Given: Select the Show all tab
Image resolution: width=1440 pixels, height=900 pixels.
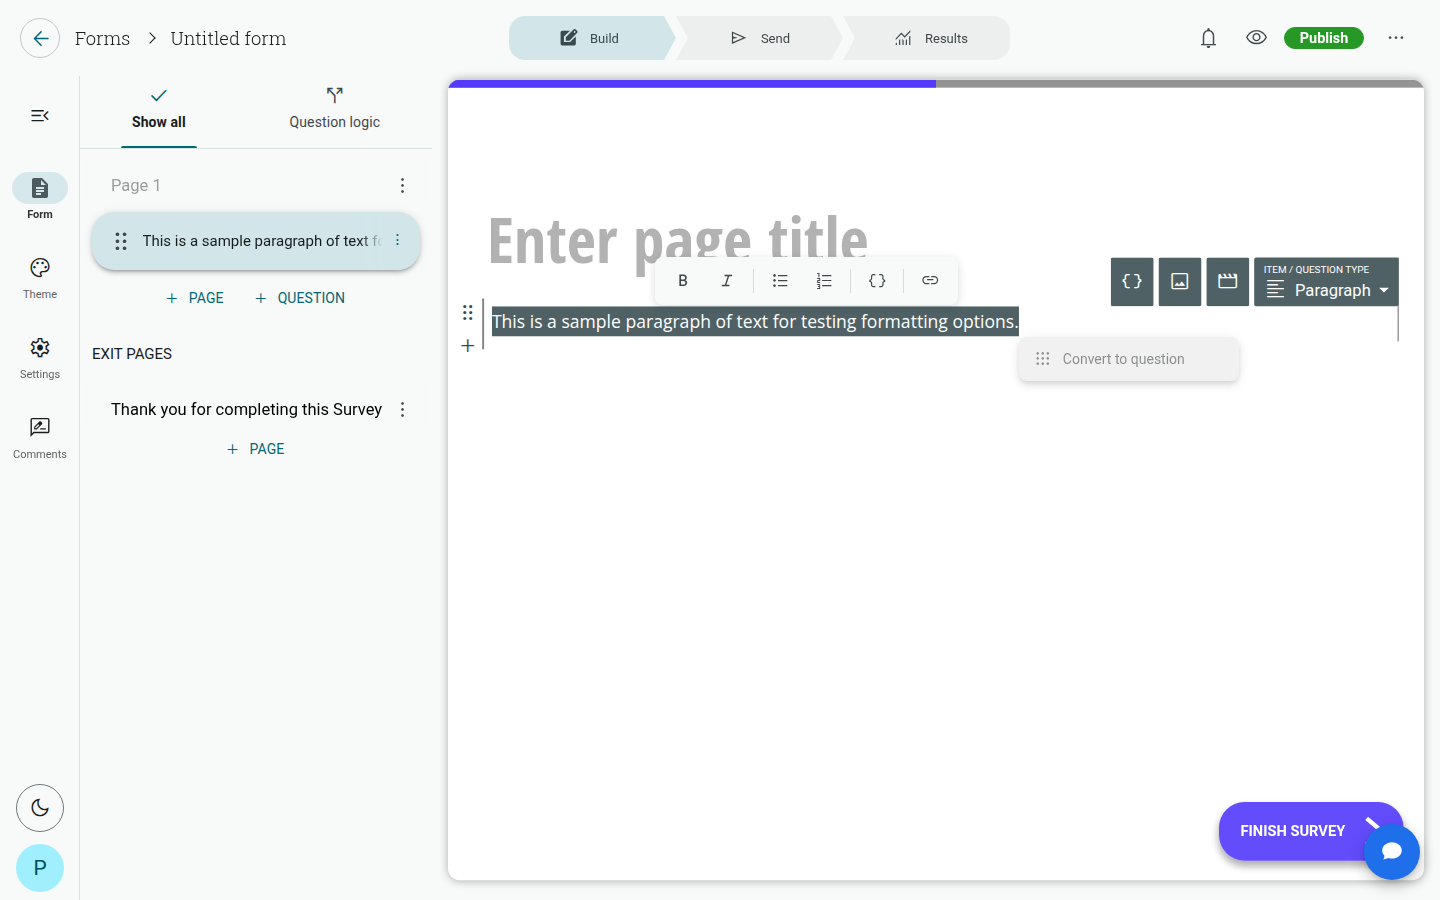Looking at the screenshot, I should tap(159, 110).
